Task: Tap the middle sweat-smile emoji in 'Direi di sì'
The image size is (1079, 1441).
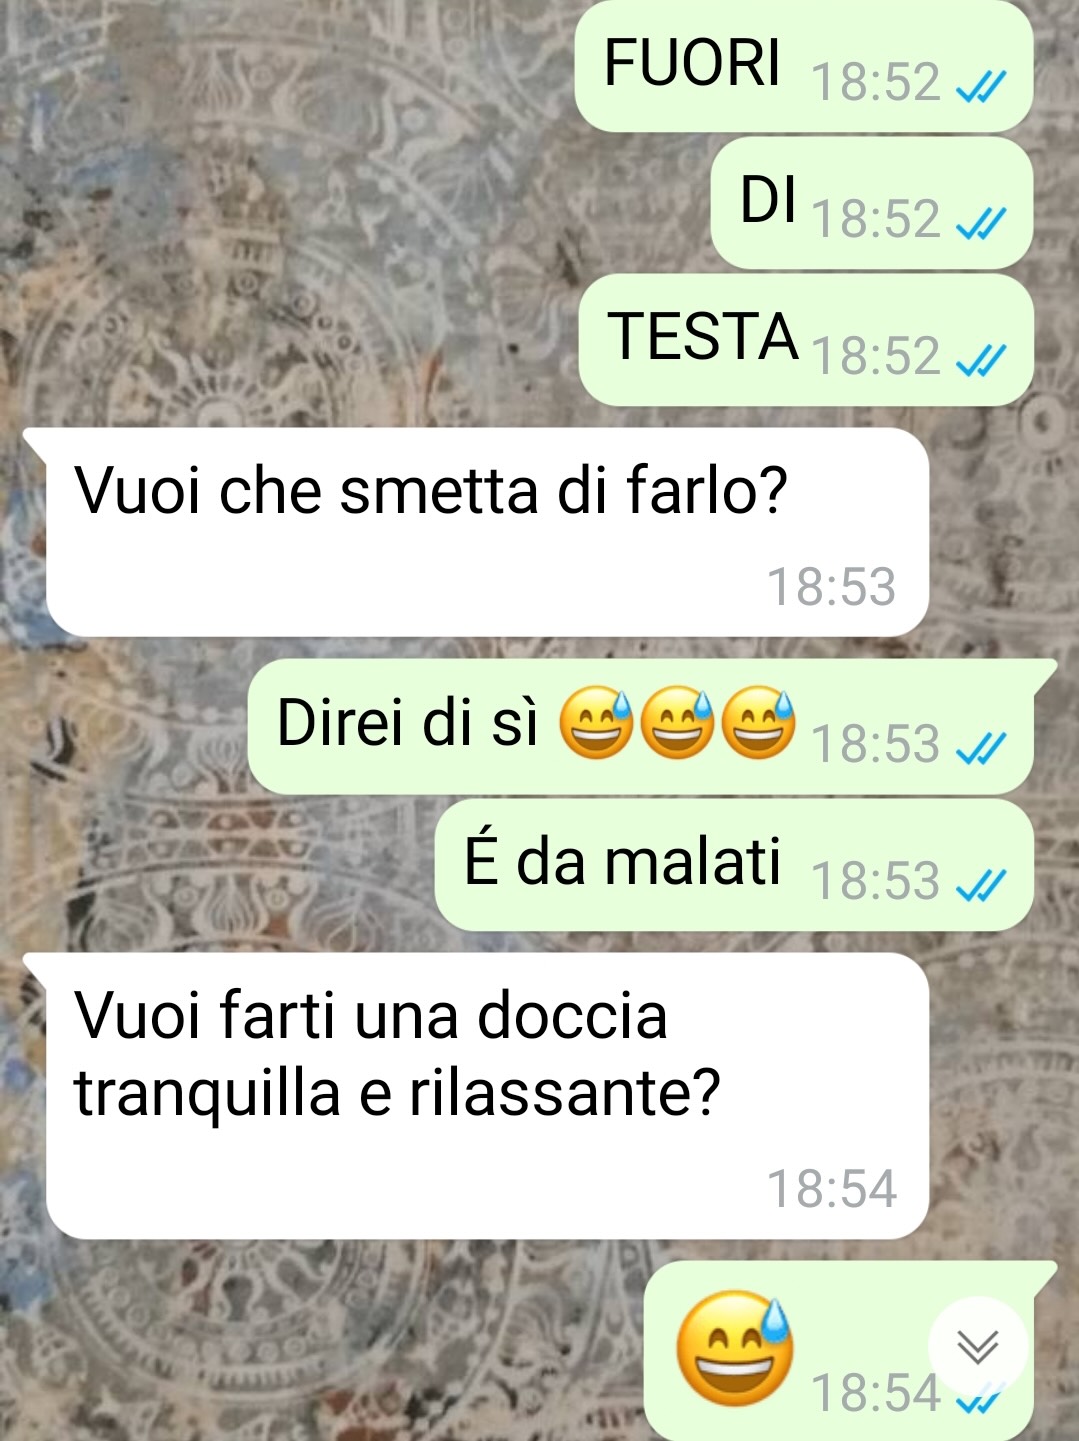Action: coord(677,723)
